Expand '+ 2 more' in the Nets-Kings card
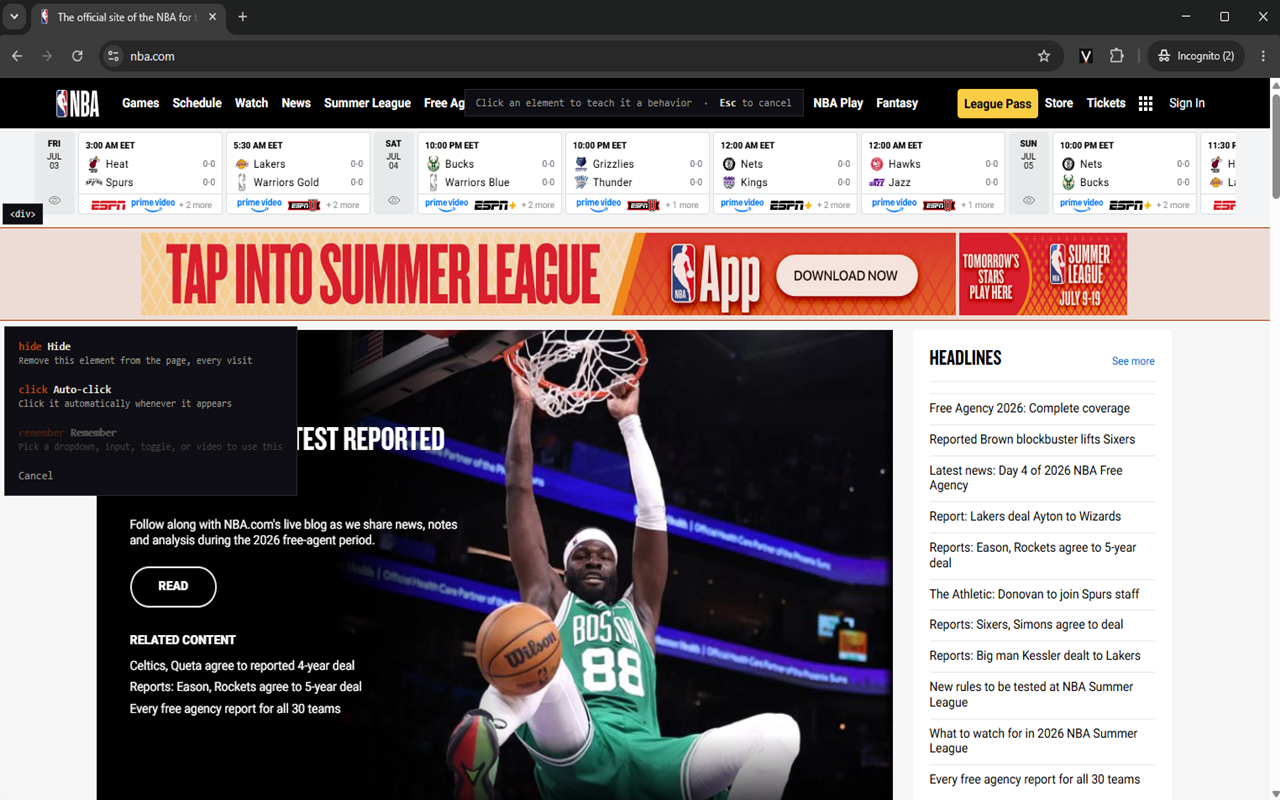 pyautogui.click(x=834, y=205)
